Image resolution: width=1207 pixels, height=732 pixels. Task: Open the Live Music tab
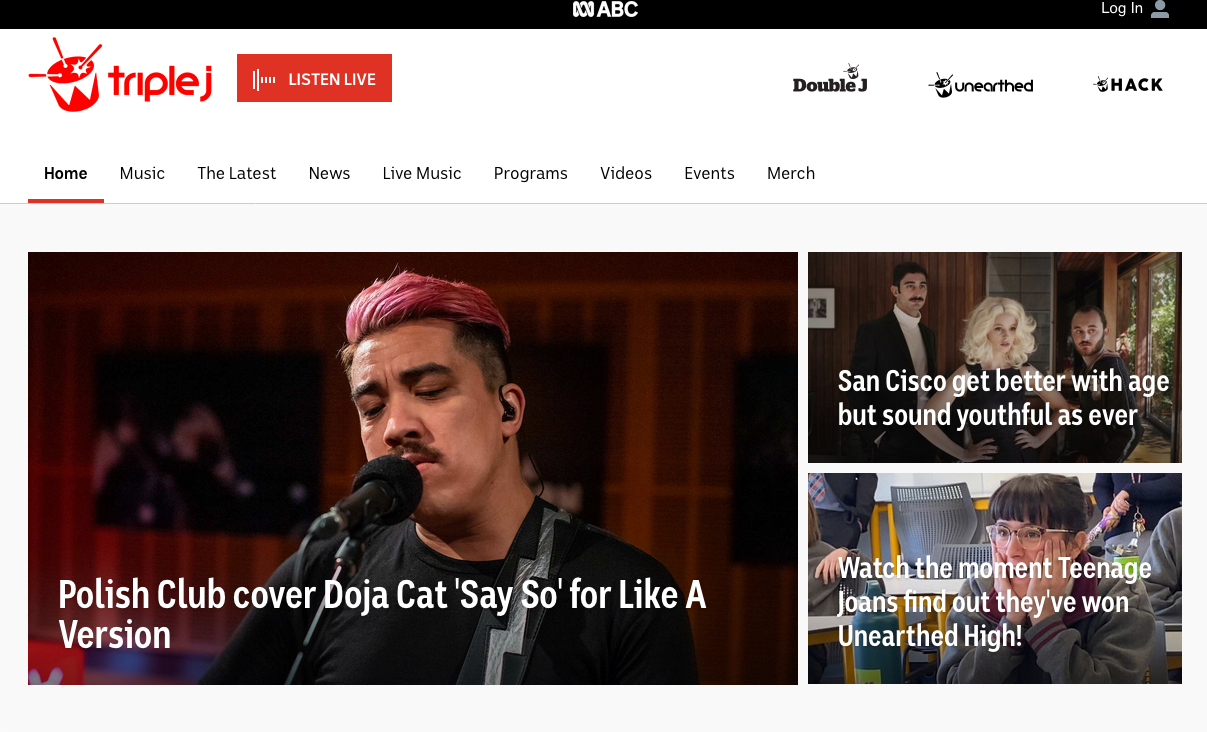pyautogui.click(x=422, y=173)
